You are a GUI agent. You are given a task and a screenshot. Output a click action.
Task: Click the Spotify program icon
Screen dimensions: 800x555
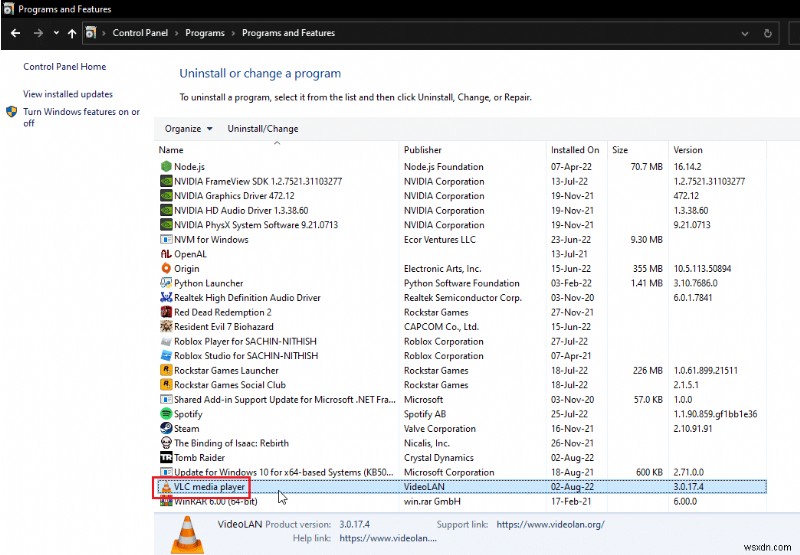(166, 414)
